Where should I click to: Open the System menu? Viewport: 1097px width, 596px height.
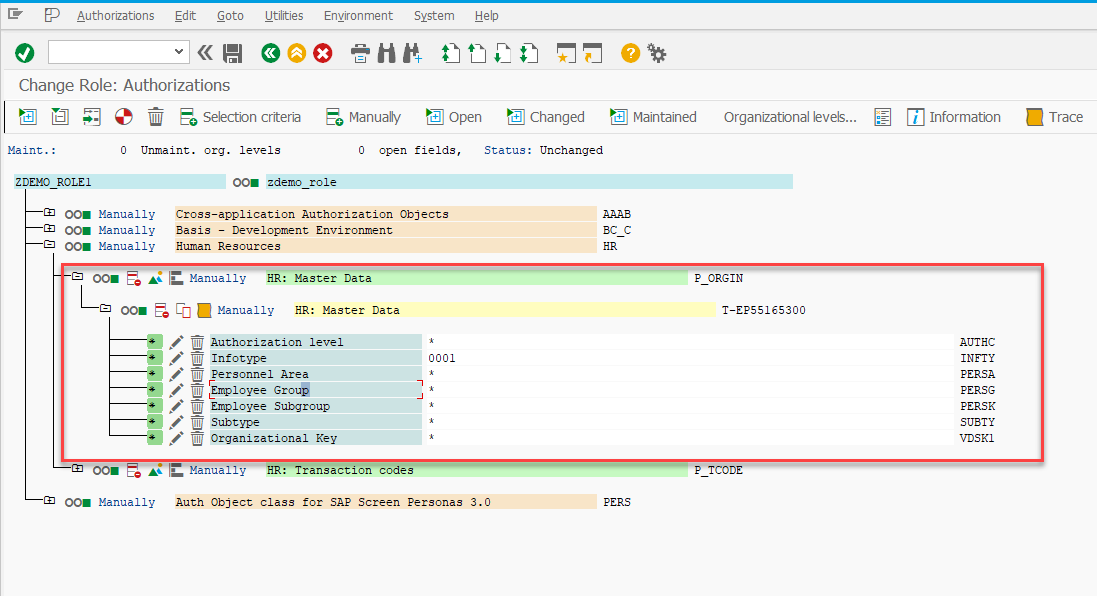tap(434, 15)
